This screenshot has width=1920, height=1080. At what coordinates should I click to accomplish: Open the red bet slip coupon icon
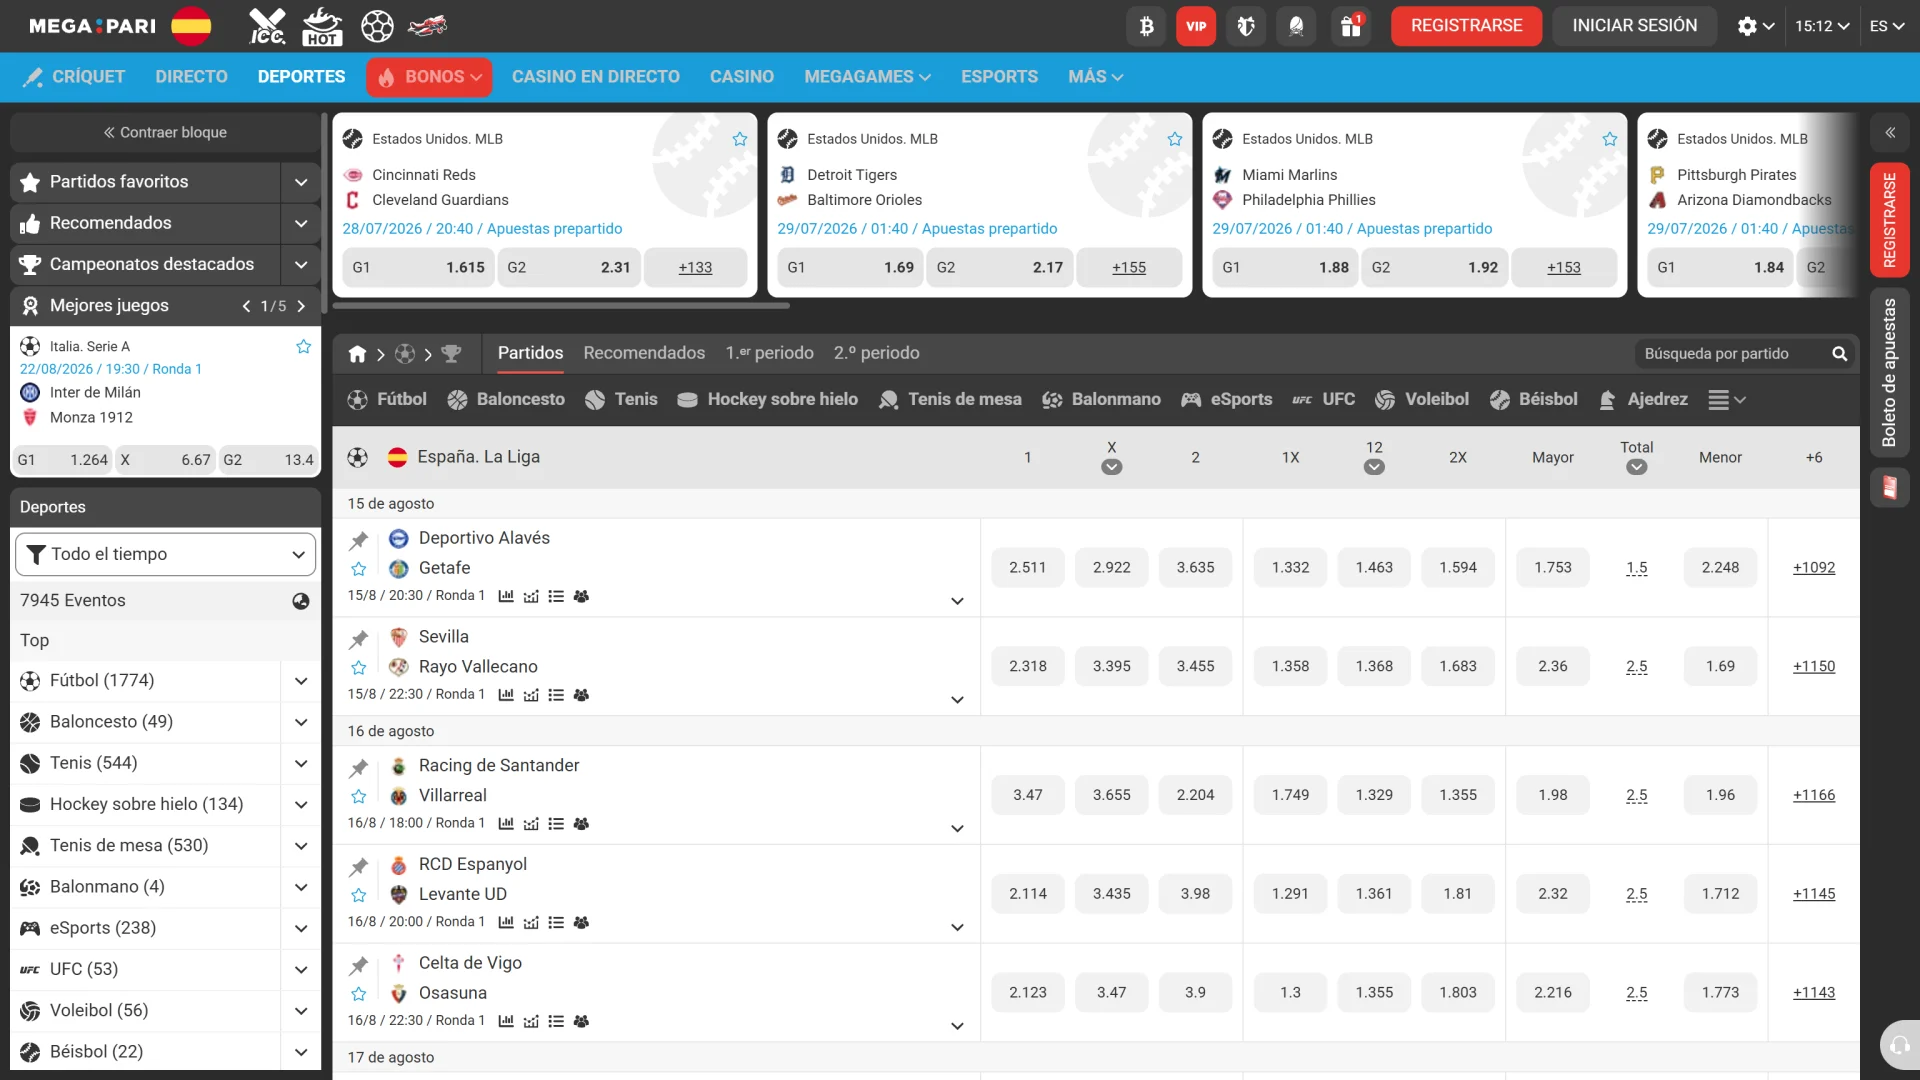click(1890, 487)
